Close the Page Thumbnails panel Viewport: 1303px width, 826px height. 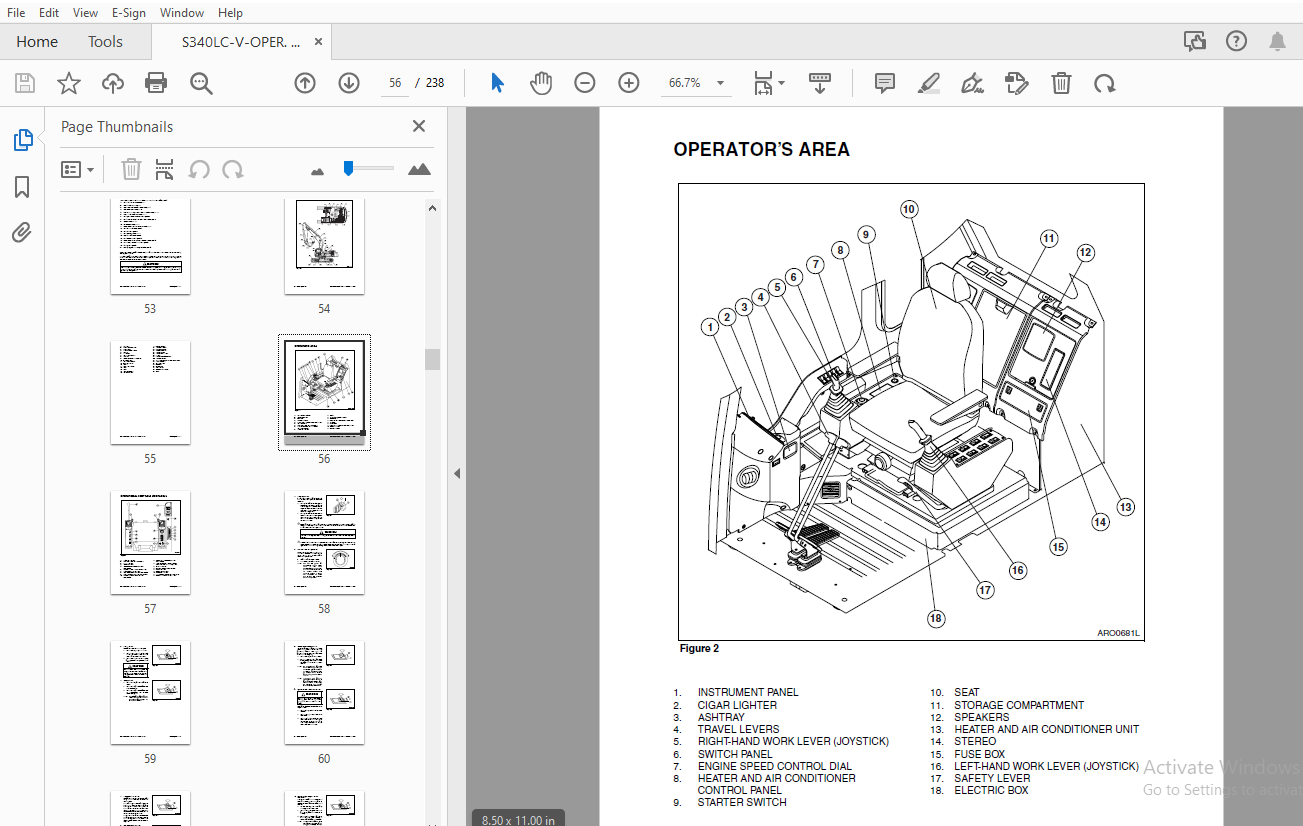[x=419, y=126]
